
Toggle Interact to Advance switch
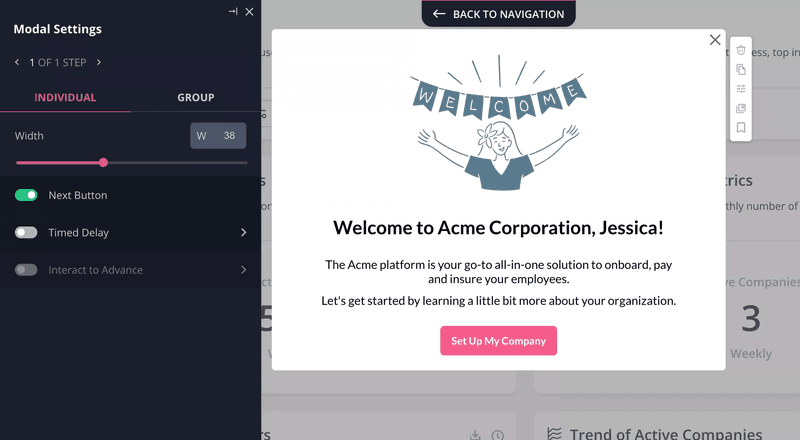pyautogui.click(x=26, y=270)
